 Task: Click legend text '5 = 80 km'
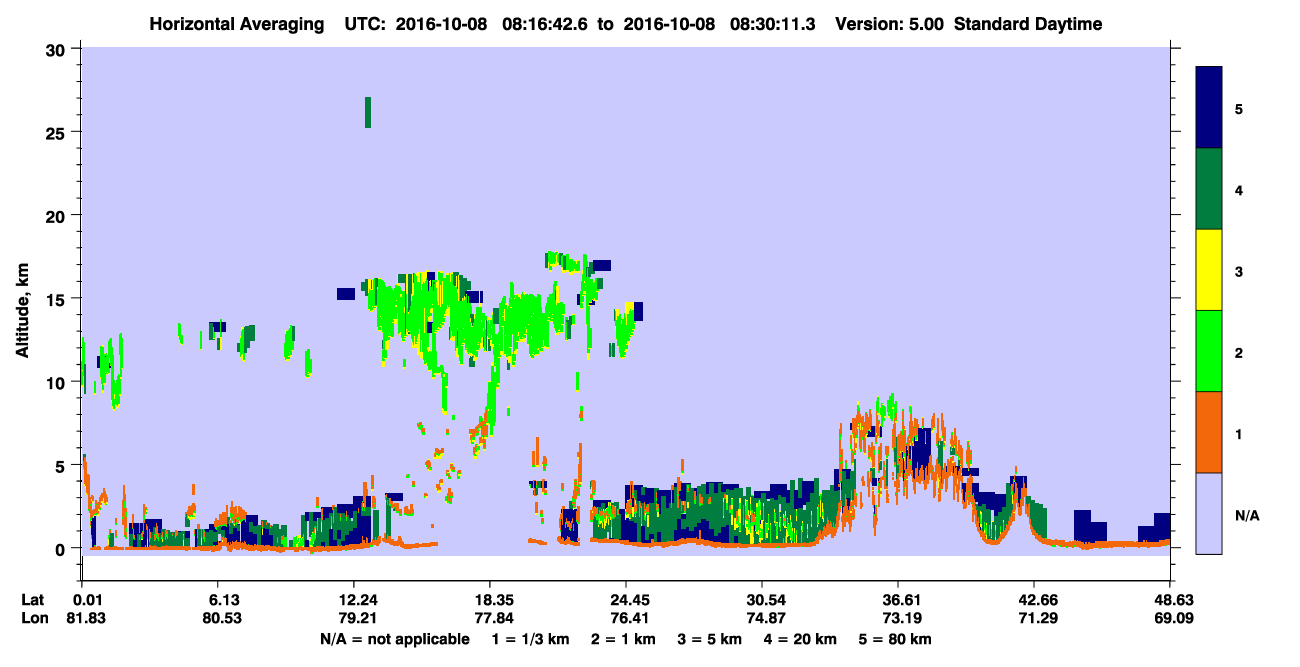pyautogui.click(x=896, y=639)
